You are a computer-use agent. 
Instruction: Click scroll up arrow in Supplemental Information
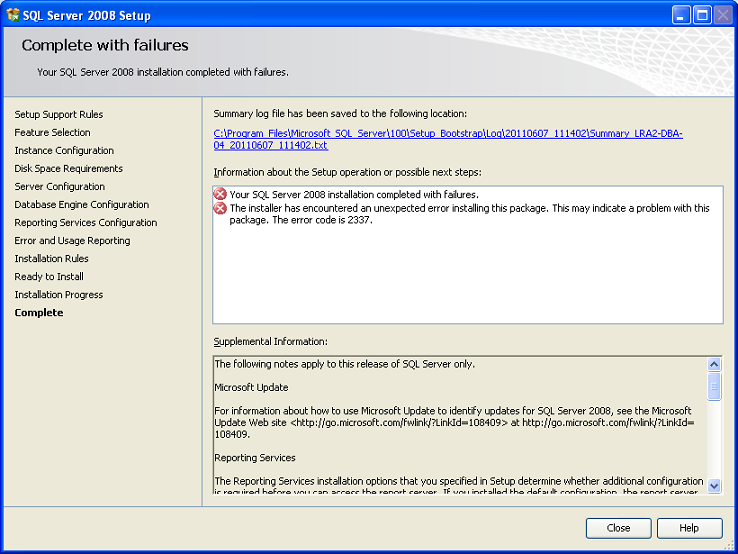pyautogui.click(x=714, y=364)
